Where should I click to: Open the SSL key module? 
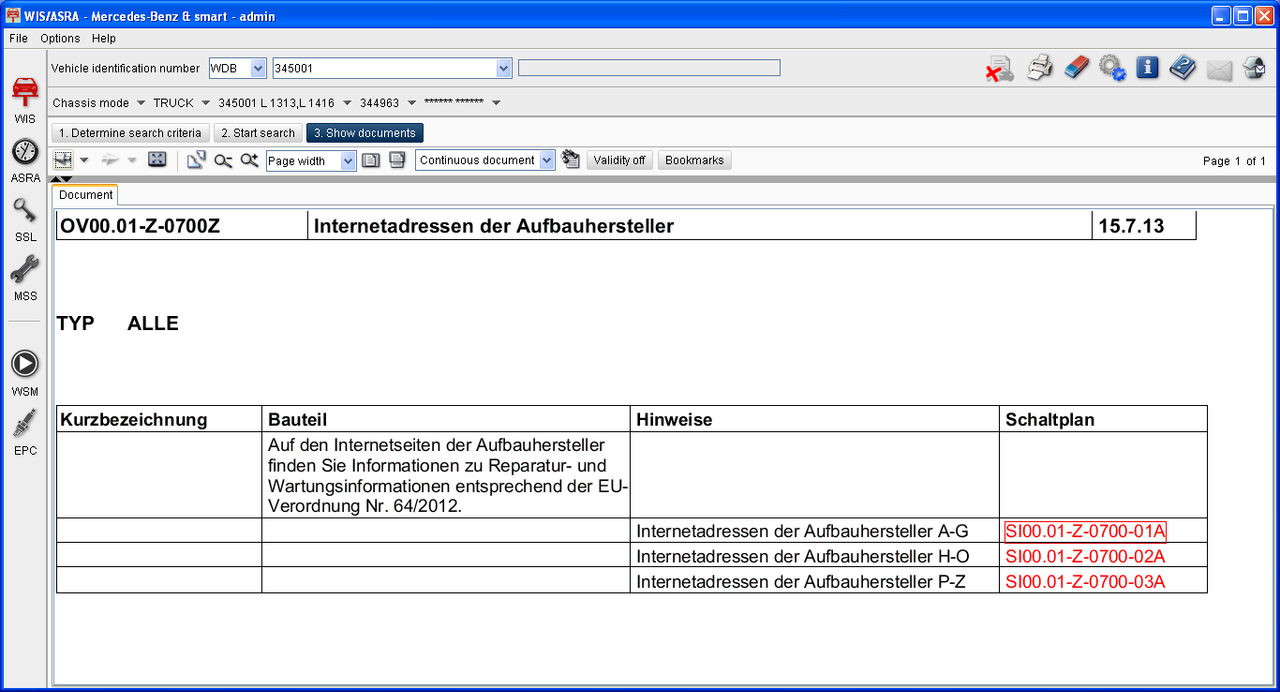pos(25,218)
